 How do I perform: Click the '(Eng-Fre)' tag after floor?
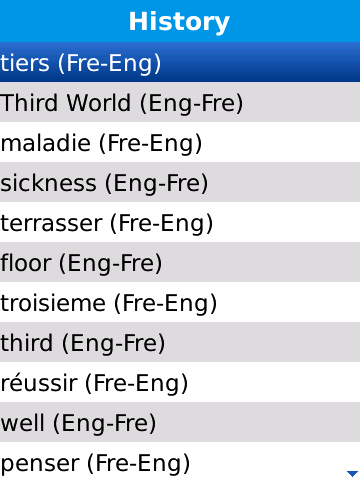pyautogui.click(x=111, y=264)
